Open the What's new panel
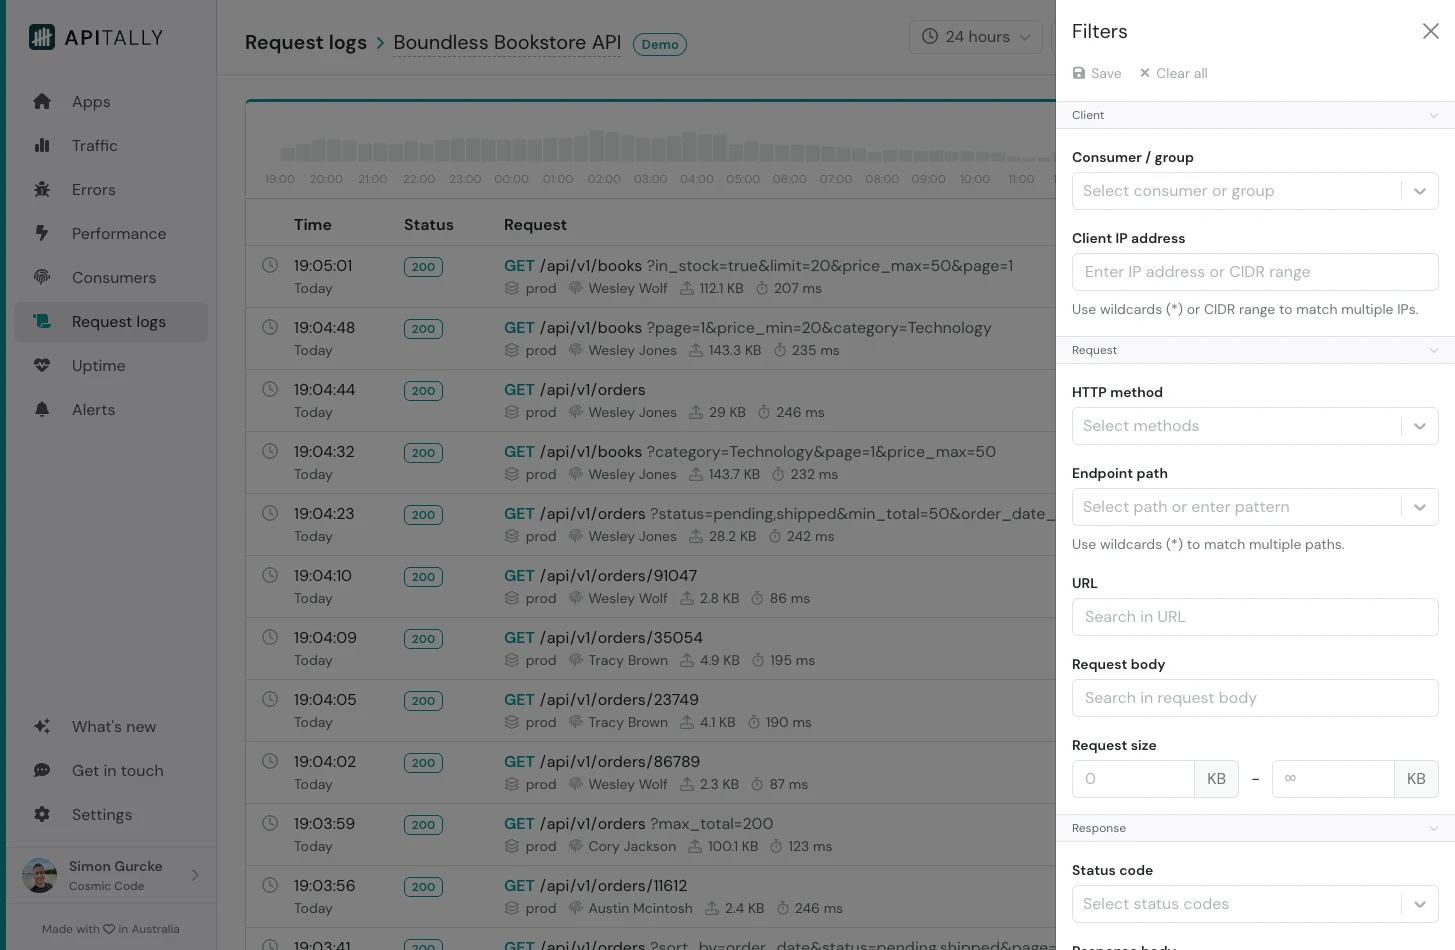1455x950 pixels. tap(113, 726)
